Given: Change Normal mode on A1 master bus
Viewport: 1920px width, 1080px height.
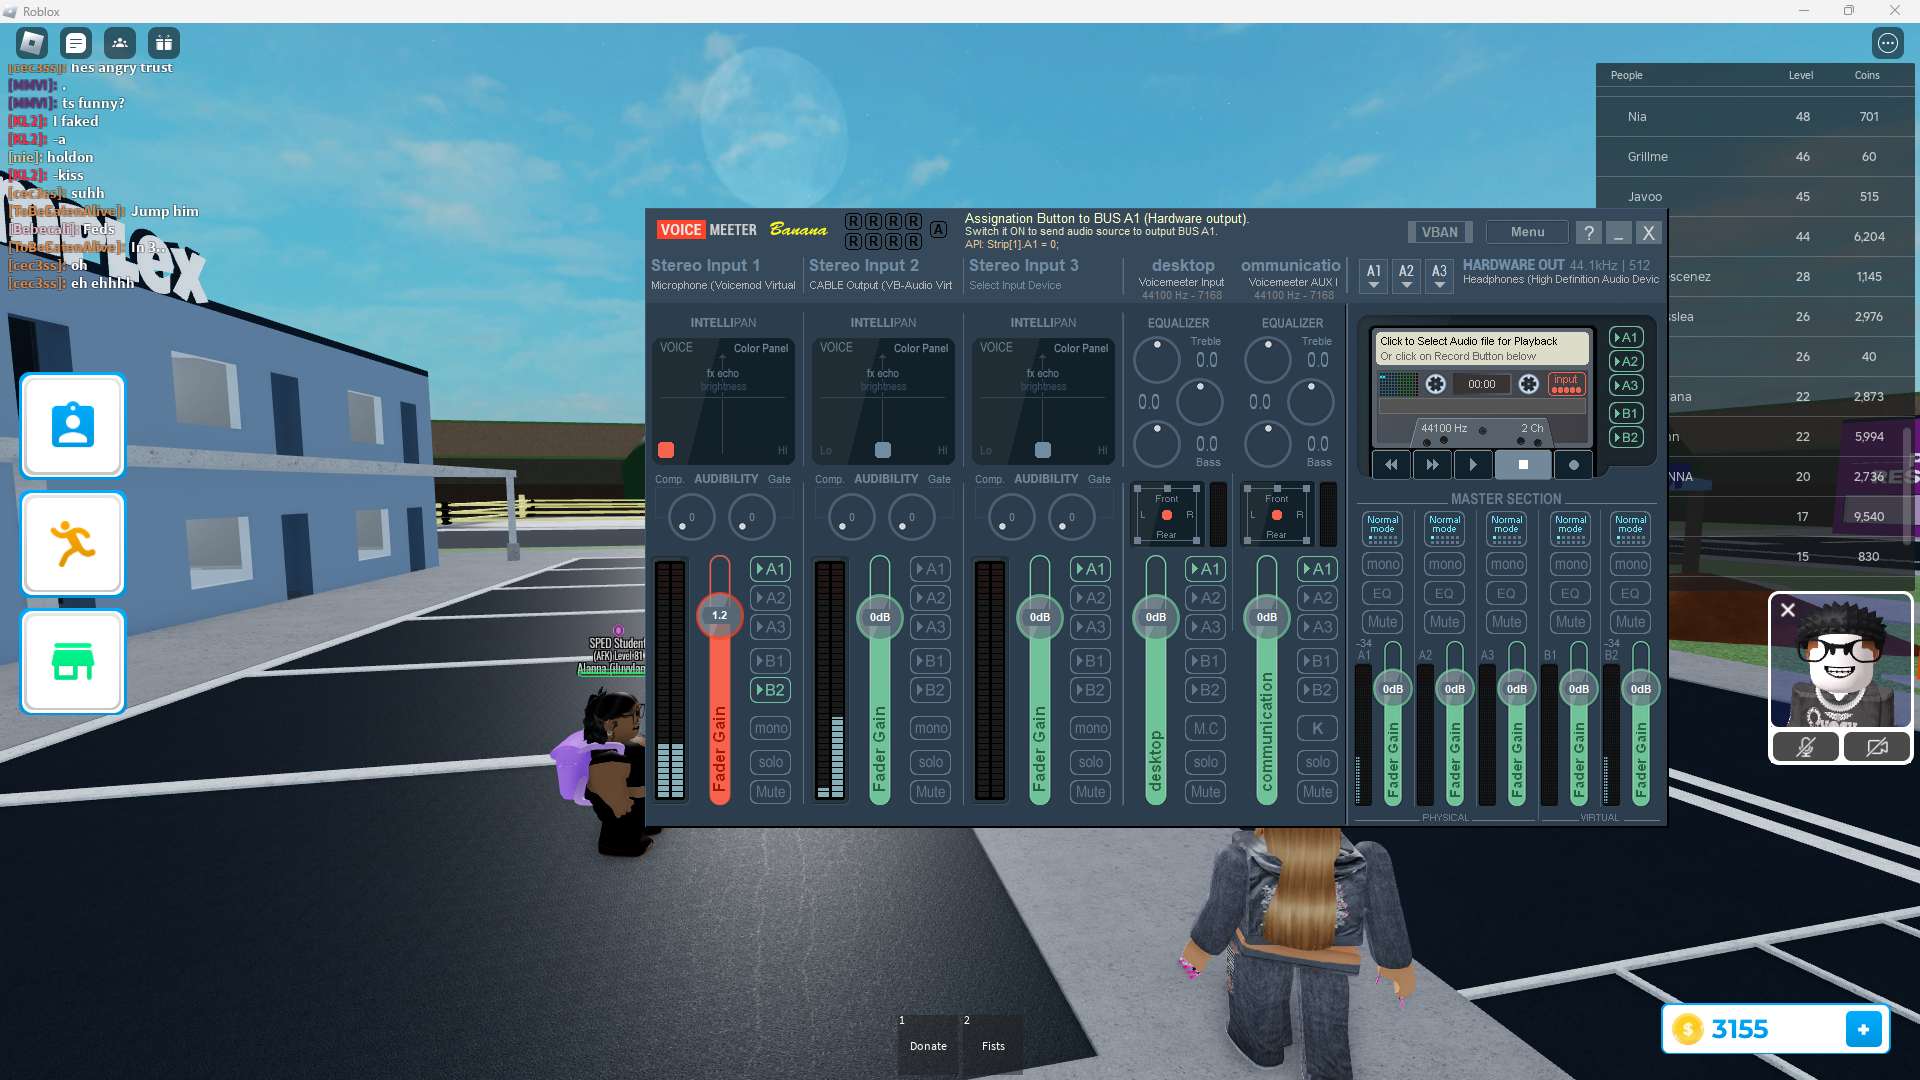Looking at the screenshot, I should [x=1383, y=529].
